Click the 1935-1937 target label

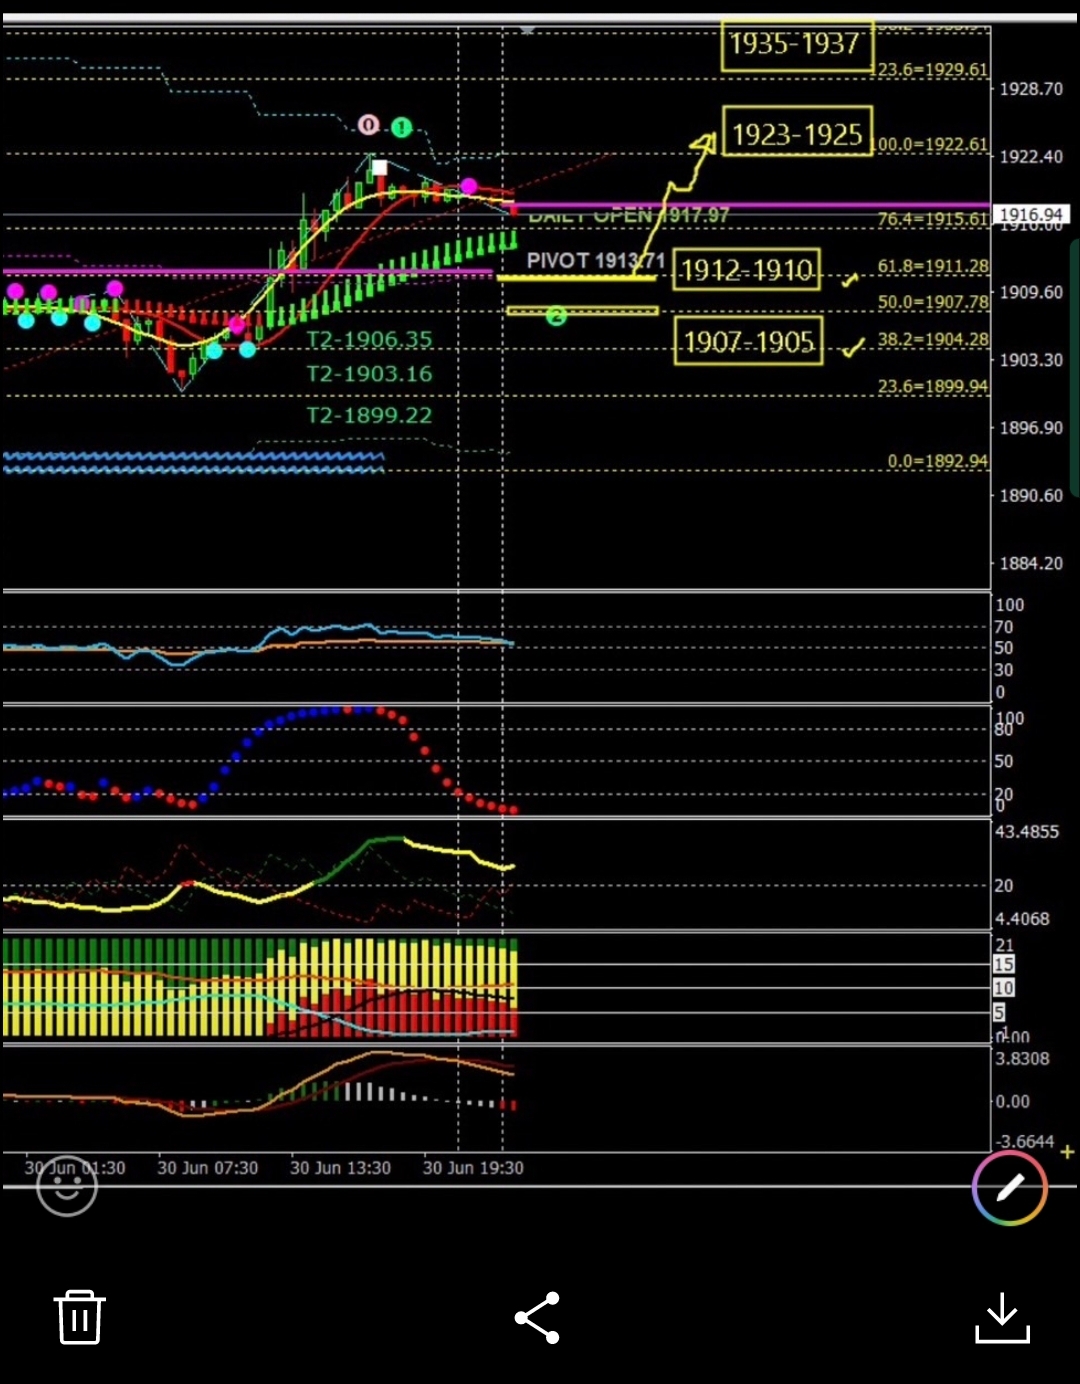(x=797, y=45)
